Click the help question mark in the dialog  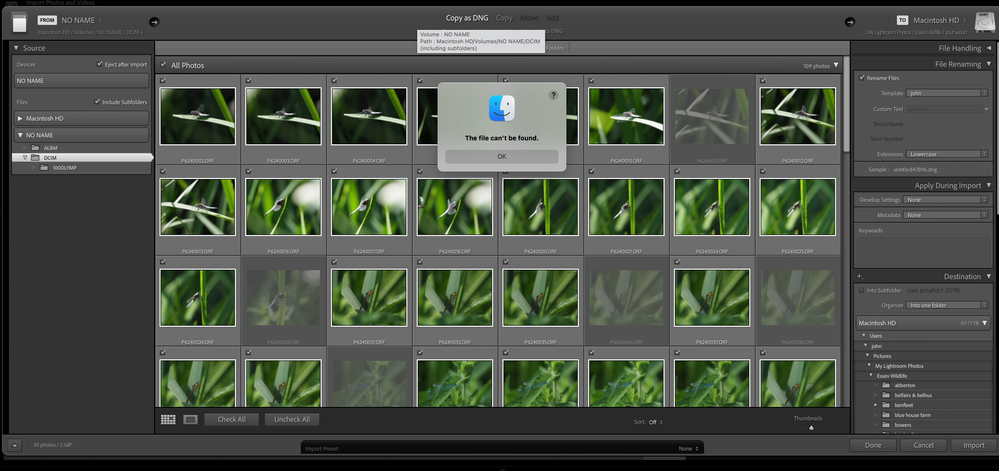pyautogui.click(x=553, y=95)
